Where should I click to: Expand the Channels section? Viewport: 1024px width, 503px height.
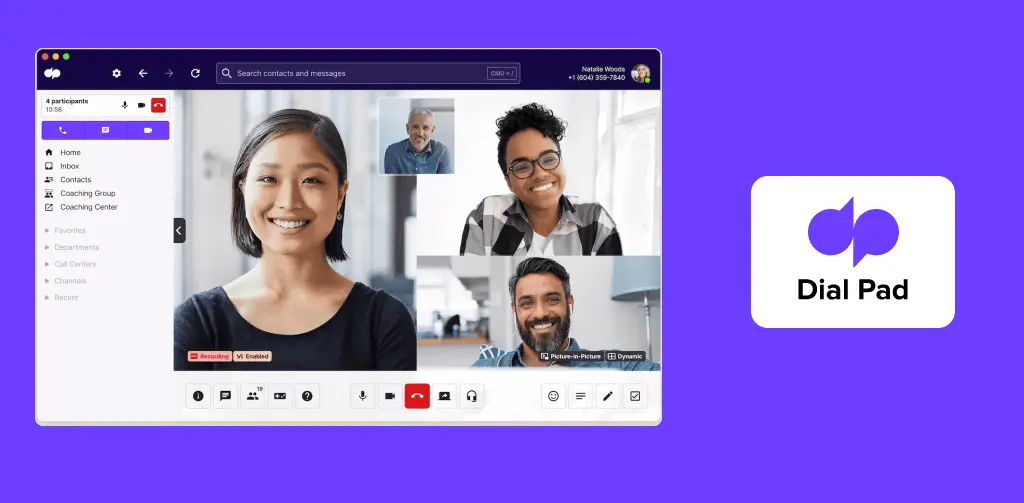[65, 281]
